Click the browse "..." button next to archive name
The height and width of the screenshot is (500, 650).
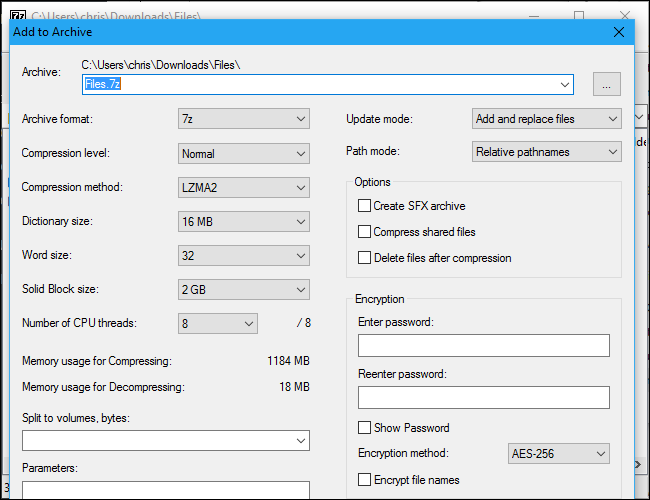click(x=607, y=85)
